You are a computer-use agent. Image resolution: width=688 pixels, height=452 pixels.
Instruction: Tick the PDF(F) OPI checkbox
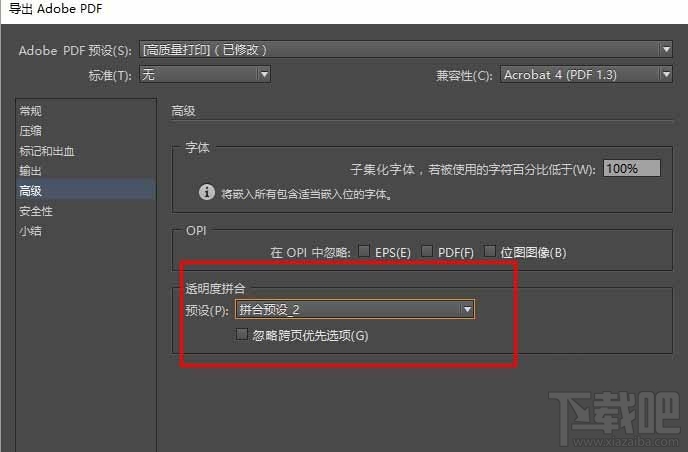[x=426, y=251]
